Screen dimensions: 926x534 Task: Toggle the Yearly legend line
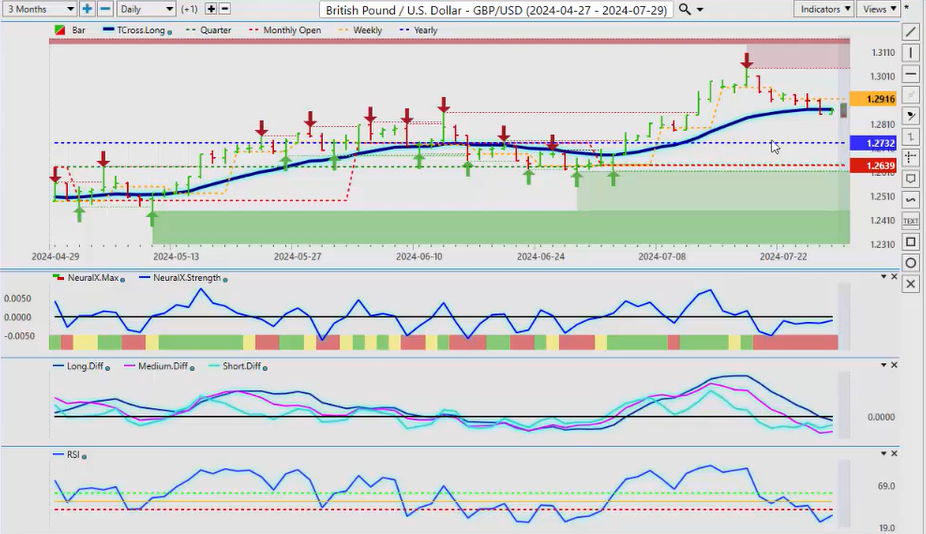pos(418,30)
